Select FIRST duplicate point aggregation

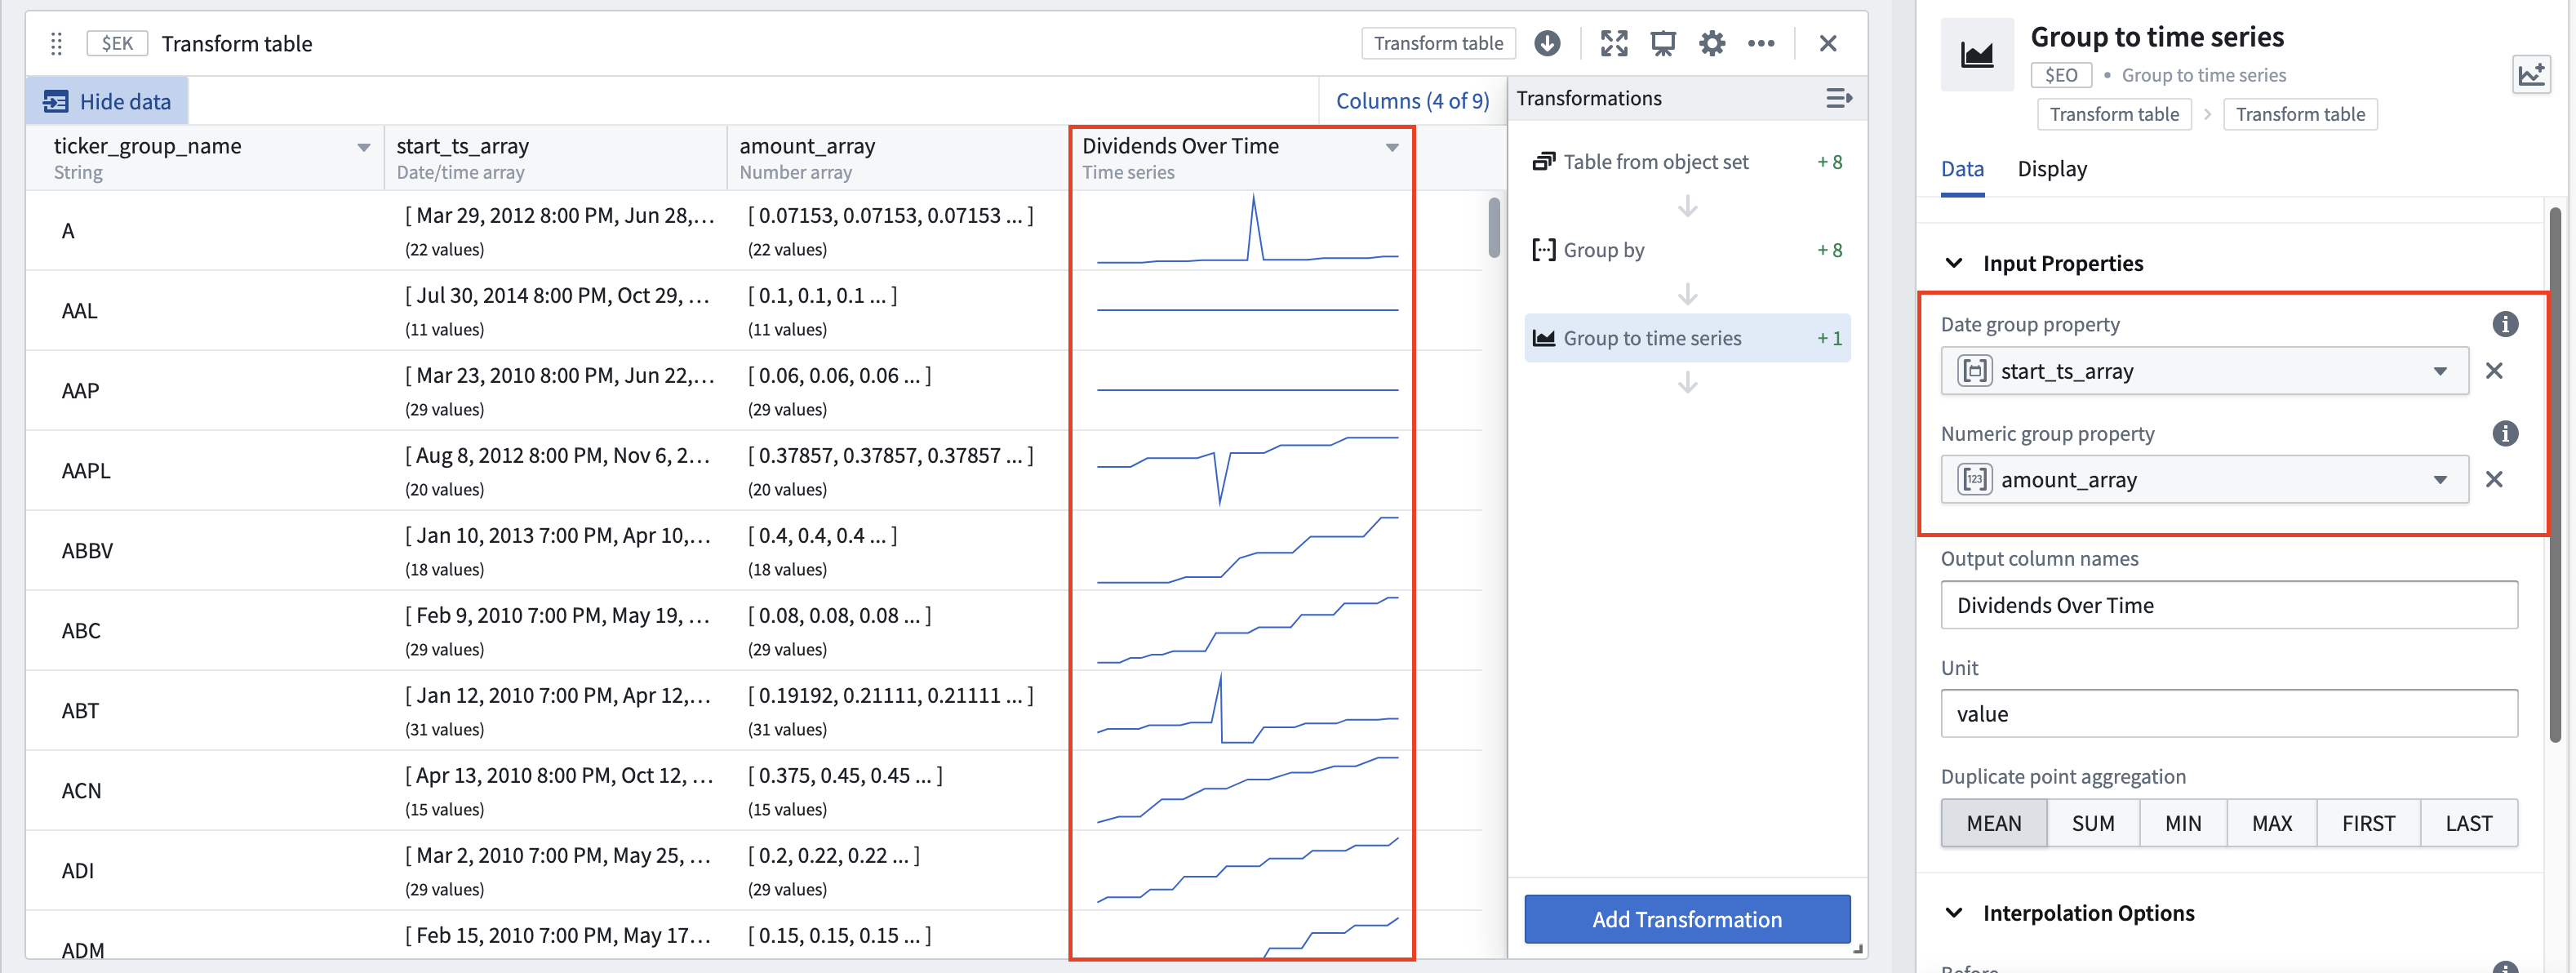pos(2368,823)
